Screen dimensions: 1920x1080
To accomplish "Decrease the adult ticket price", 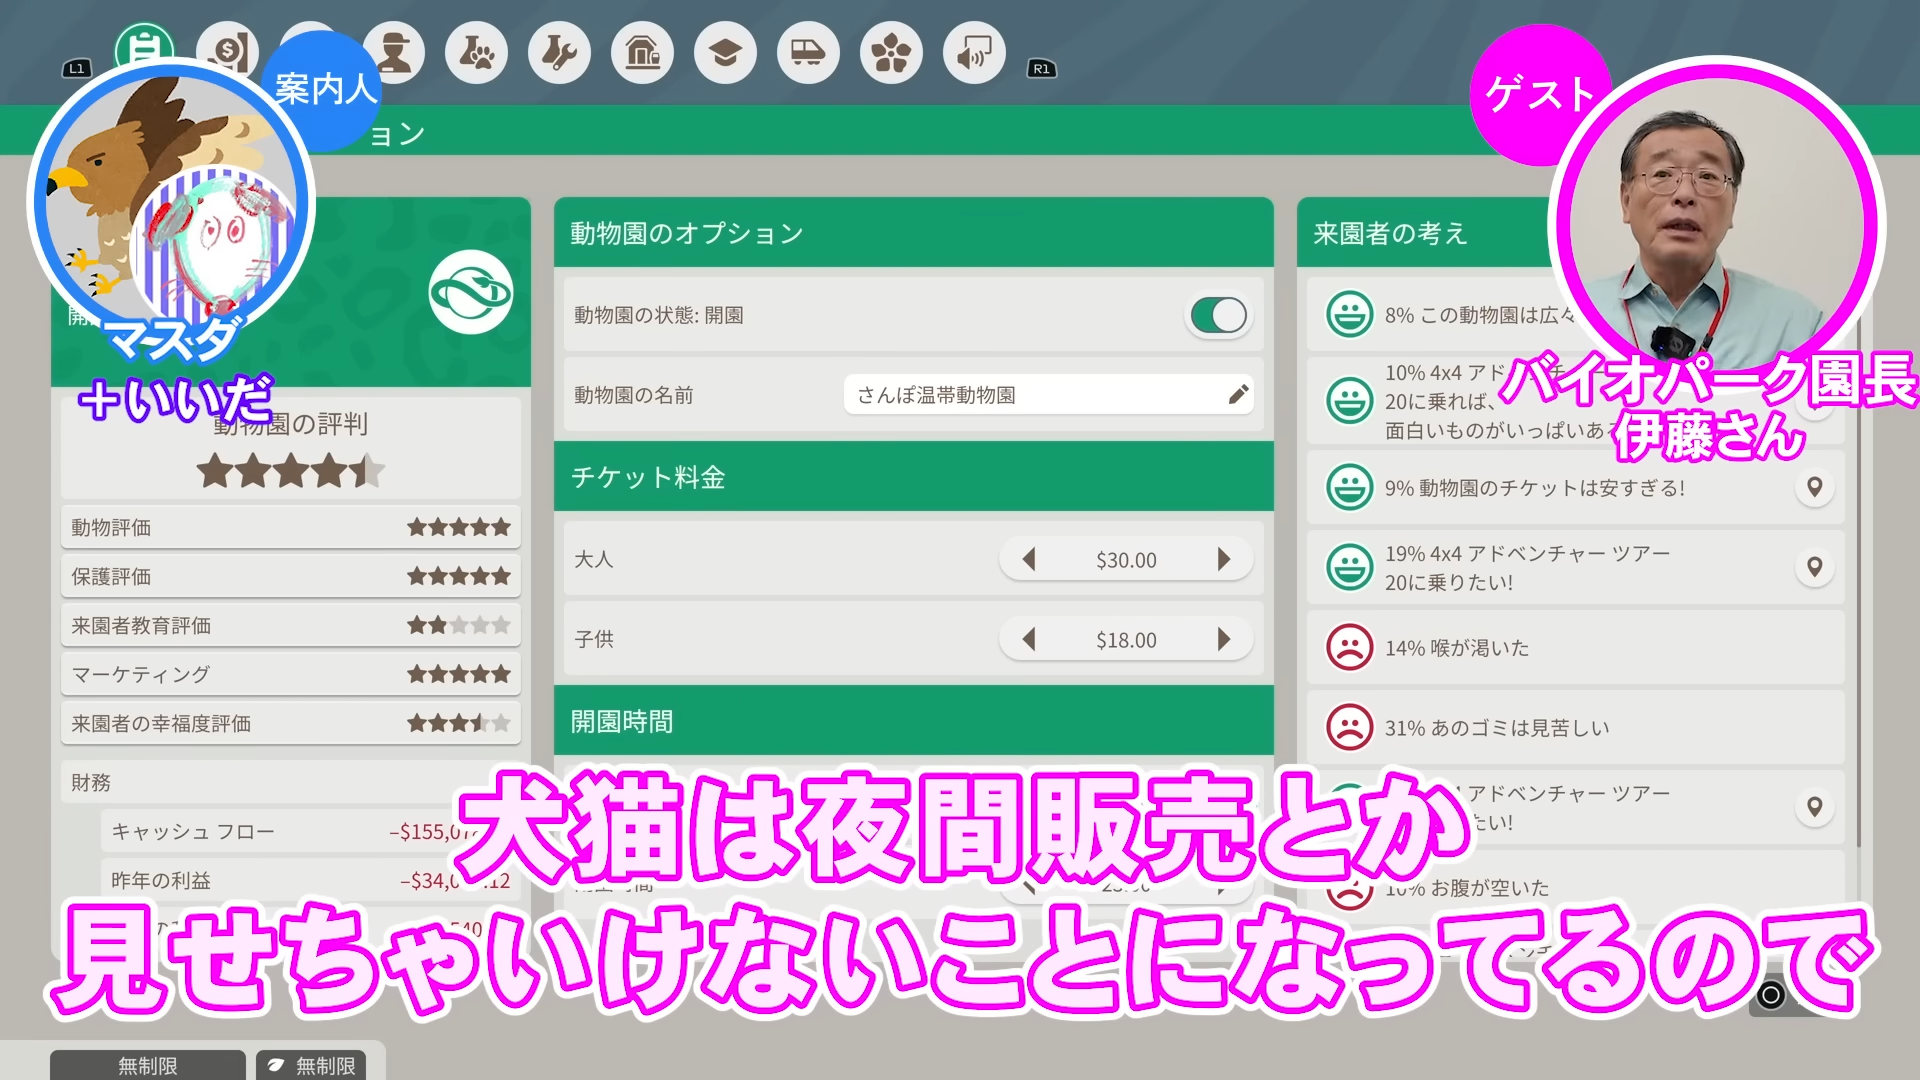I will tap(1029, 560).
